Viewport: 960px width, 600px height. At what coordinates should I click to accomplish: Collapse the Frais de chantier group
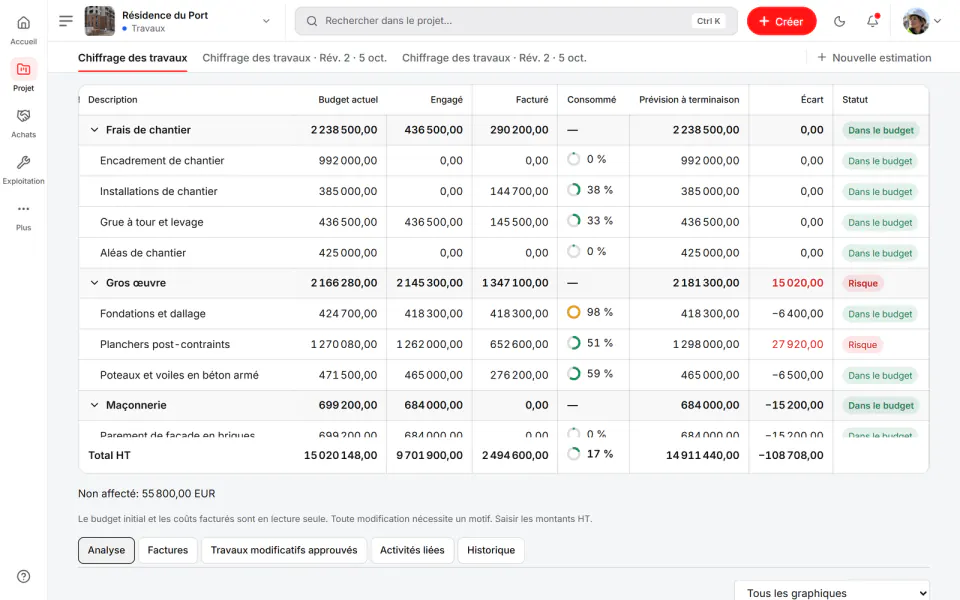[94, 130]
